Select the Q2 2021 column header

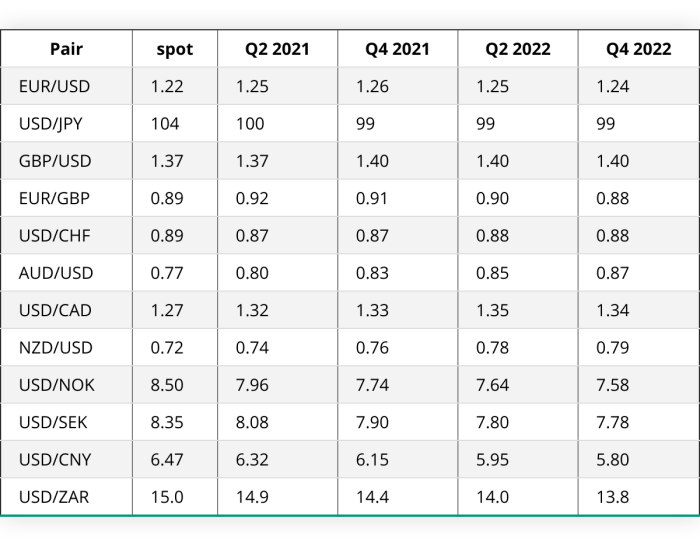(x=277, y=49)
